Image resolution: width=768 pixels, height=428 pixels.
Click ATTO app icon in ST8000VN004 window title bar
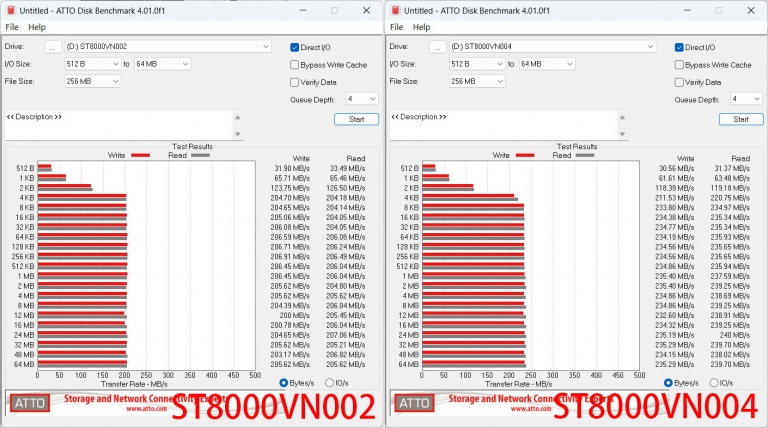[395, 10]
